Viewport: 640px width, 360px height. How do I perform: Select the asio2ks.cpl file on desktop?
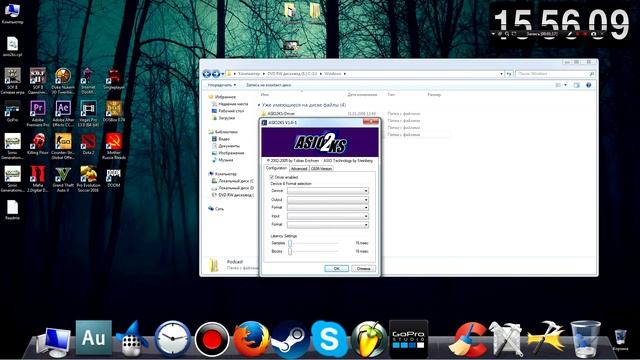point(12,47)
